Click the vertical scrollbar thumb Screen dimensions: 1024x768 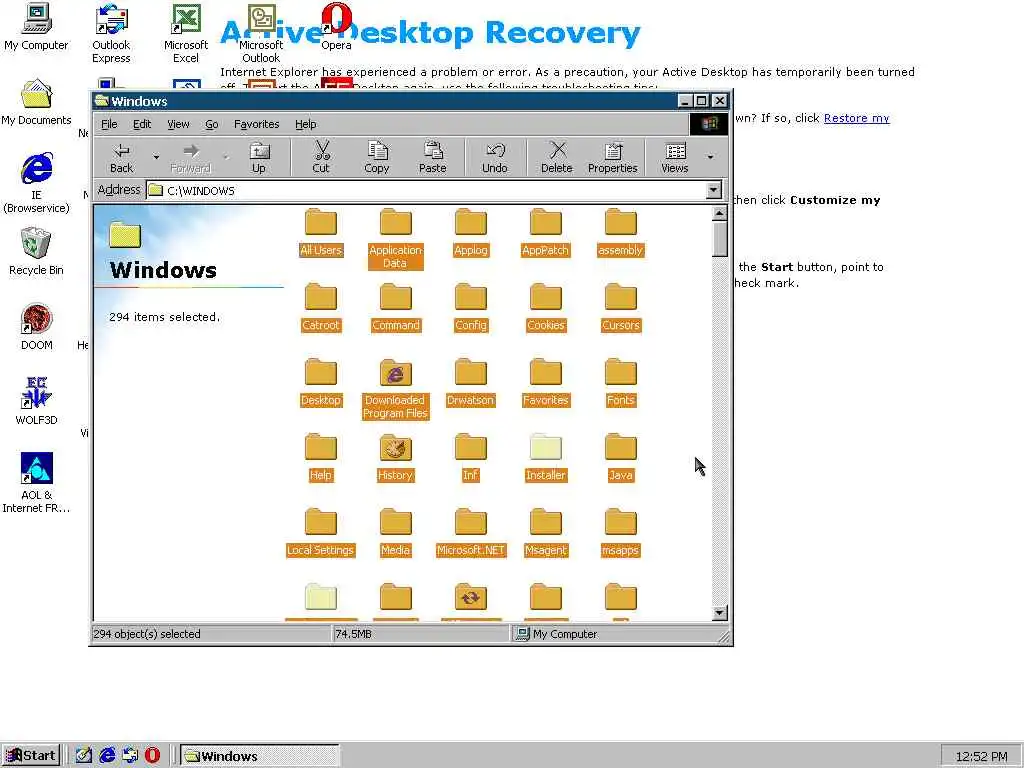719,238
